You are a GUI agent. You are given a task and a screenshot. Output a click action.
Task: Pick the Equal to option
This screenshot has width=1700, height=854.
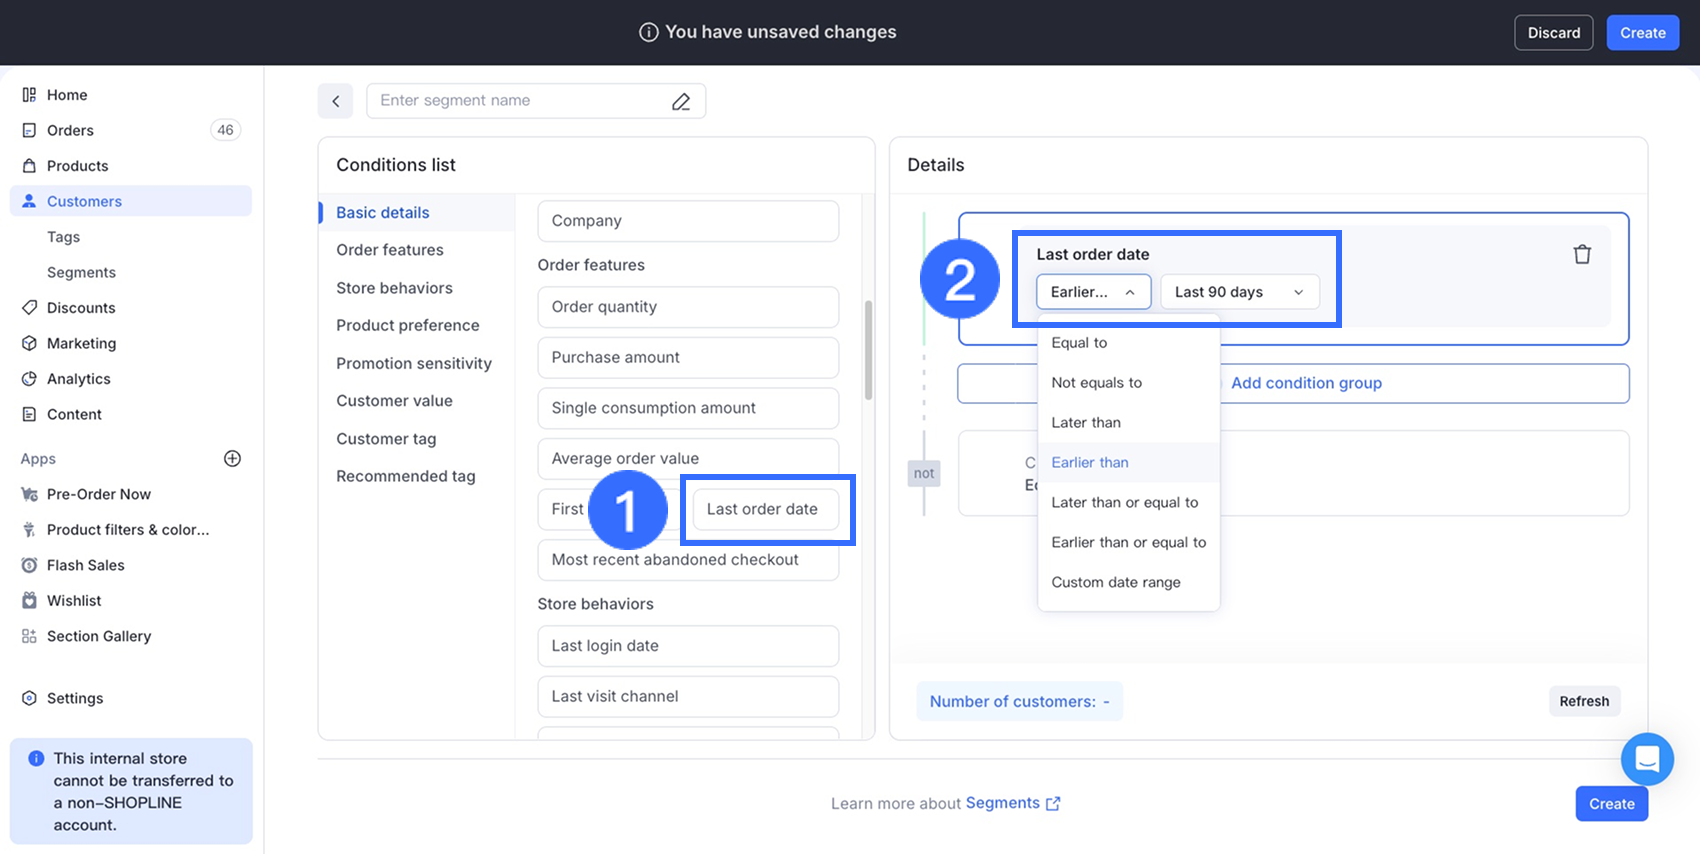(x=1079, y=343)
